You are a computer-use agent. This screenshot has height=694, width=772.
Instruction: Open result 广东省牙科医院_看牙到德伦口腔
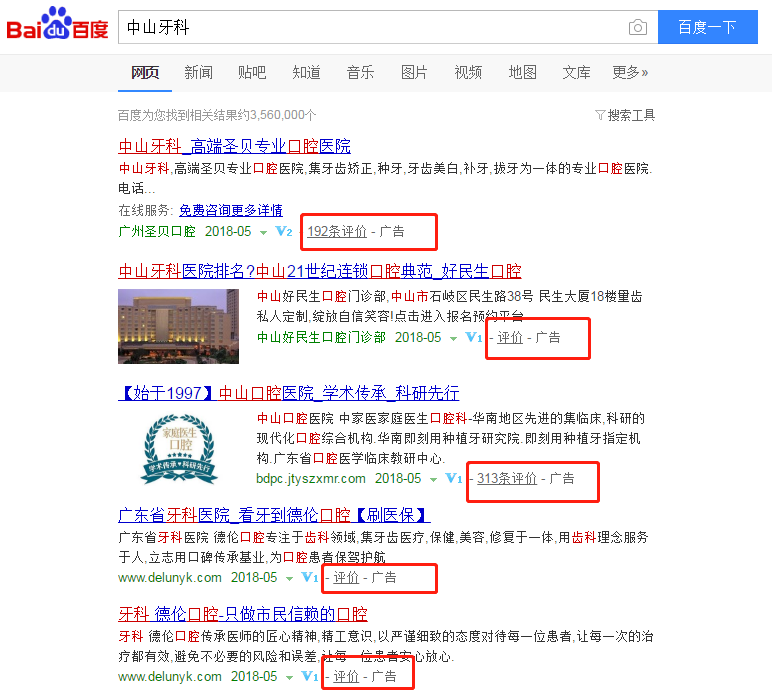click(274, 515)
